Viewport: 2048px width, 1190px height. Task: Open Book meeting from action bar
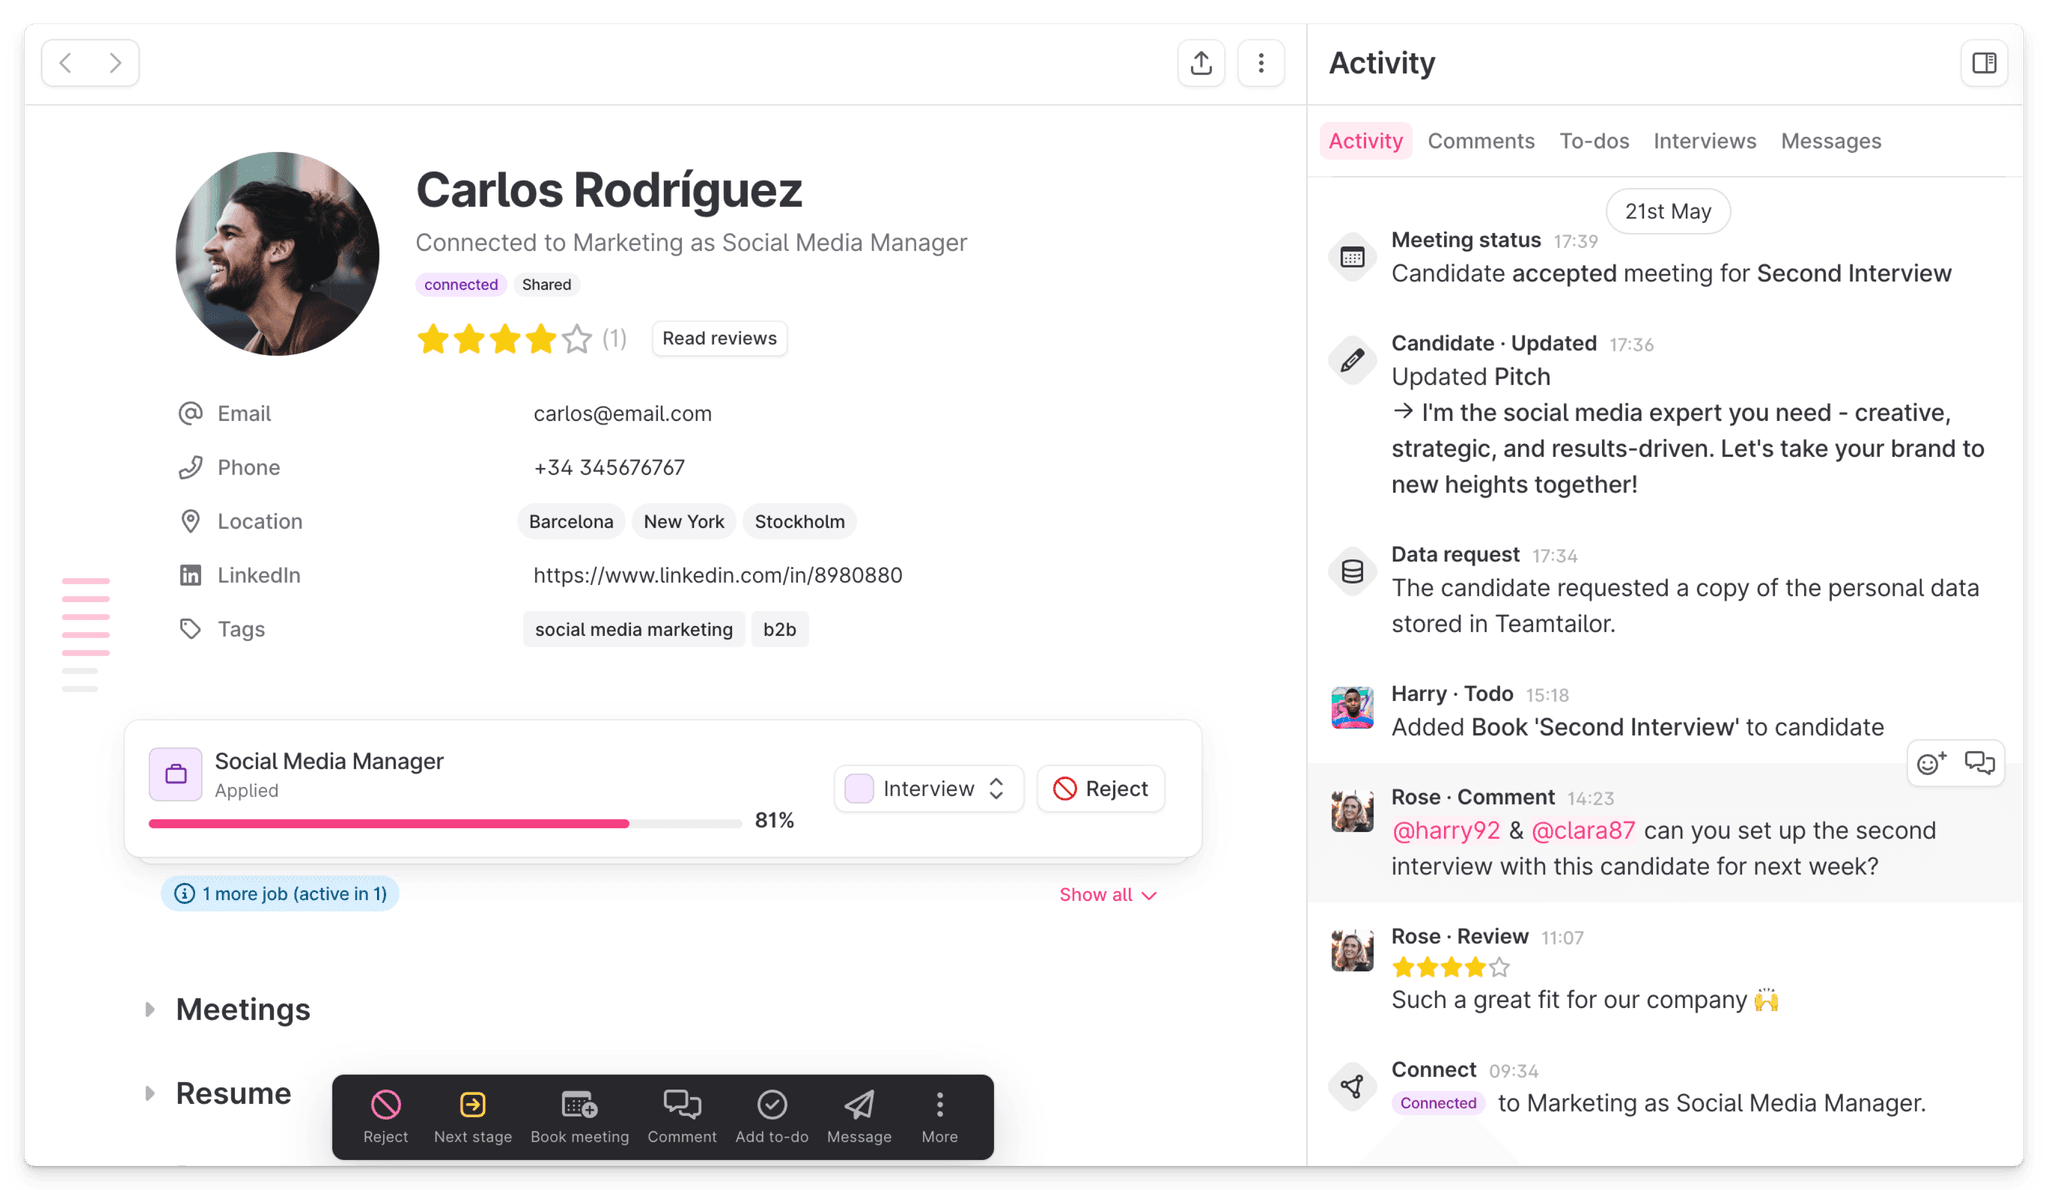579,1105
